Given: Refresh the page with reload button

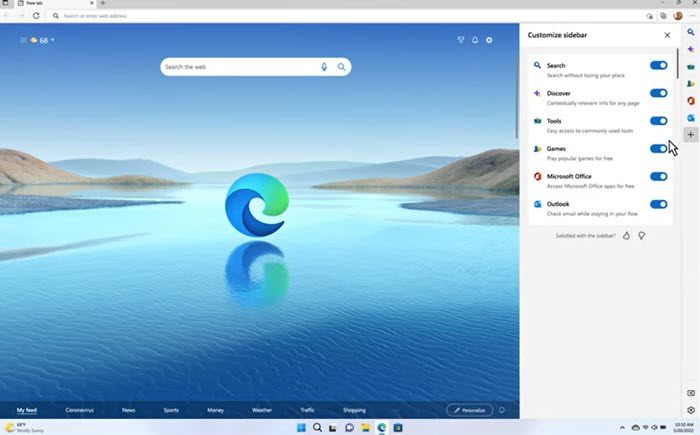Looking at the screenshot, I should click(36, 16).
